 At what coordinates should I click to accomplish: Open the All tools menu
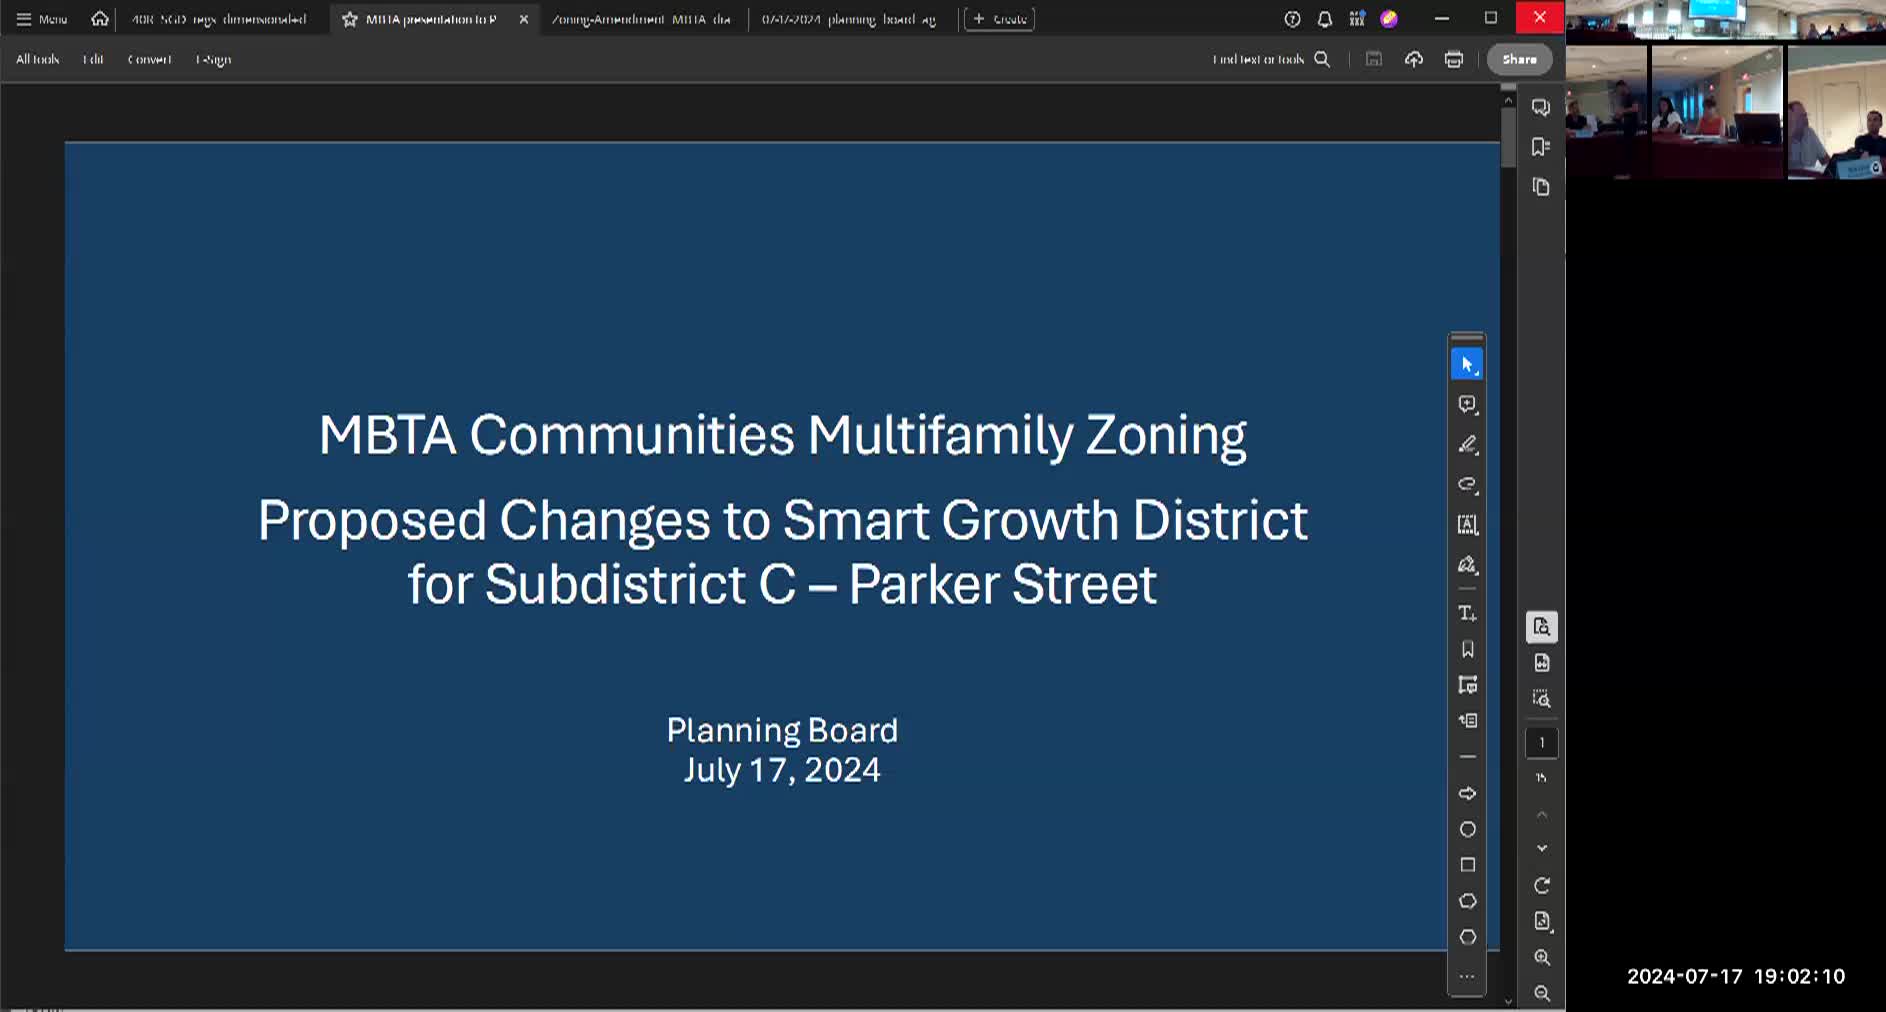pos(37,59)
